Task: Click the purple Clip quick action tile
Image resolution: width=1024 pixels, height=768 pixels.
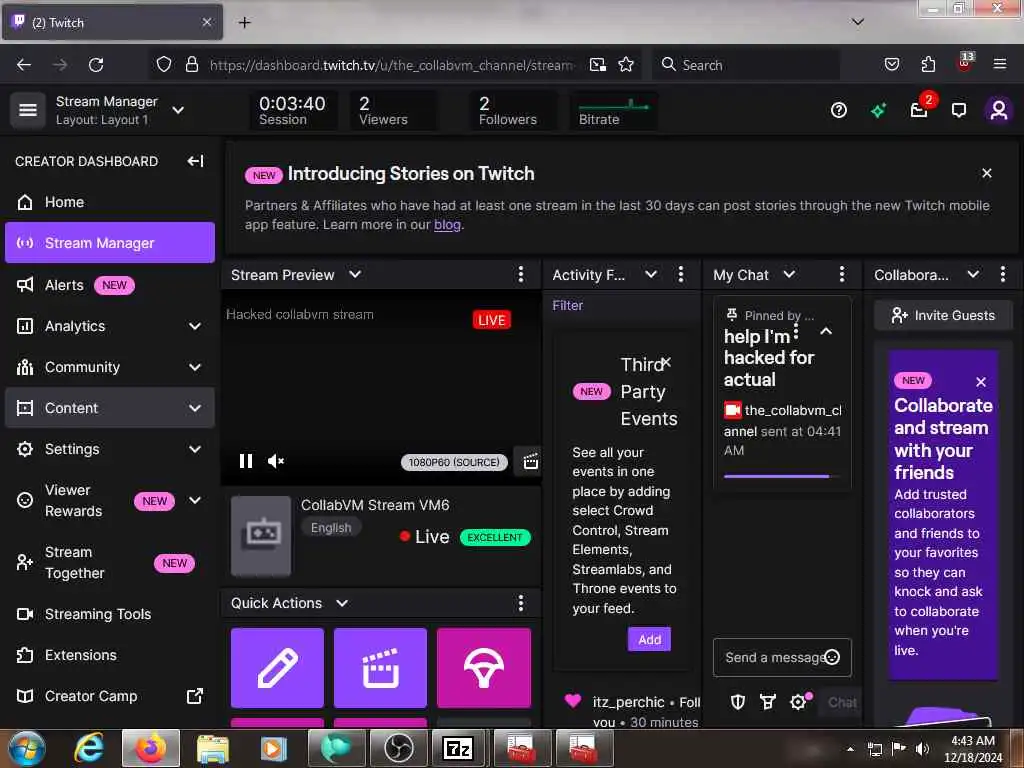Action: [380, 667]
